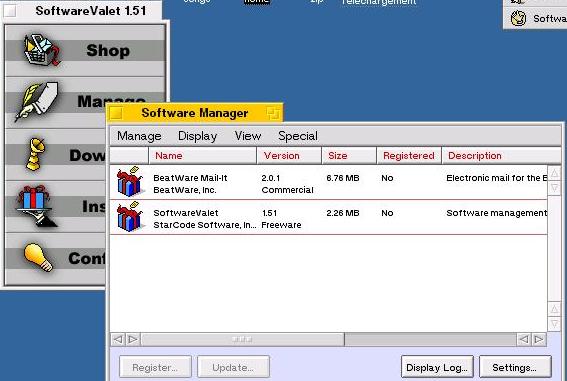Click the greyed Update... button
The image size is (567, 381).
(x=233, y=367)
